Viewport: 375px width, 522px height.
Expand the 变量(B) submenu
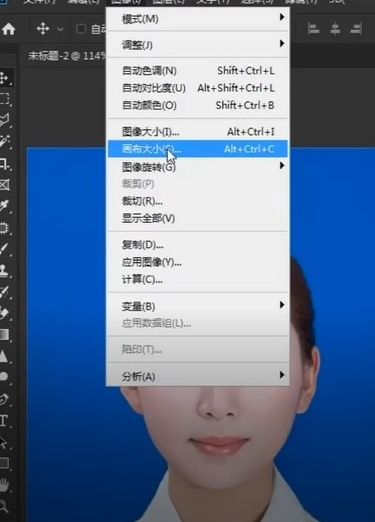click(198, 306)
